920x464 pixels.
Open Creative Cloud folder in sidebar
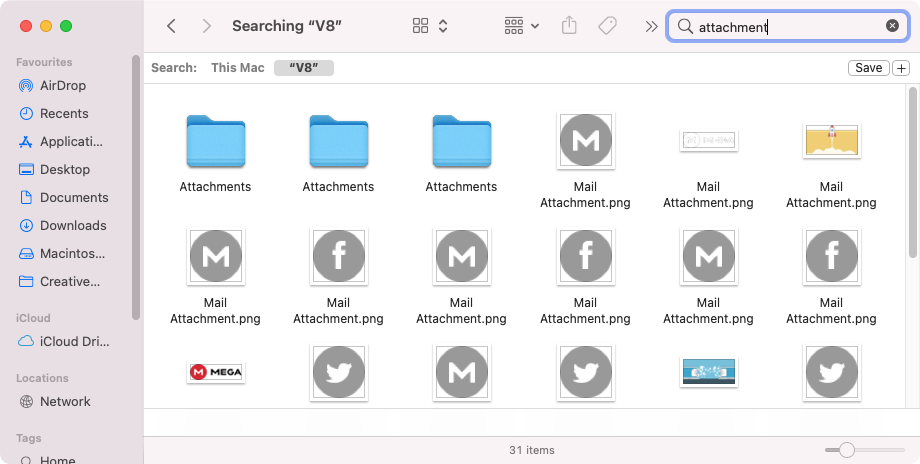click(69, 282)
